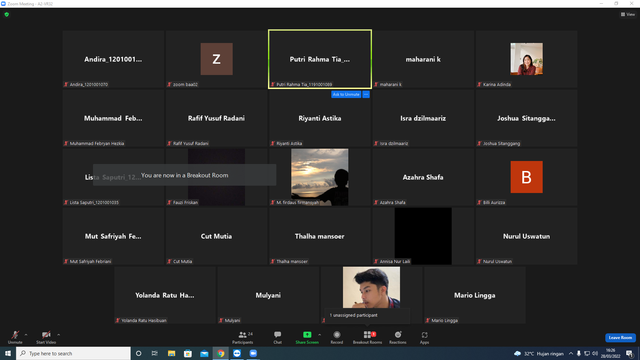Open Google Chrome from taskbar
640x360 pixels.
[220, 353]
